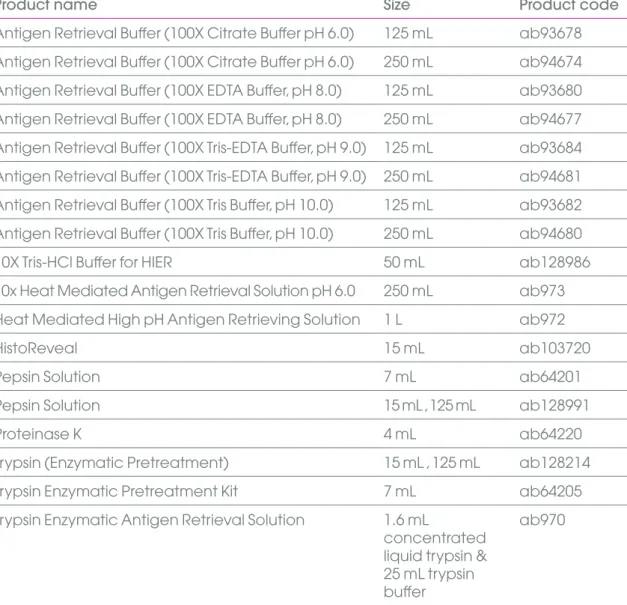The height and width of the screenshot is (605, 627).
Task: Open product code ab93684
Action: point(550,148)
